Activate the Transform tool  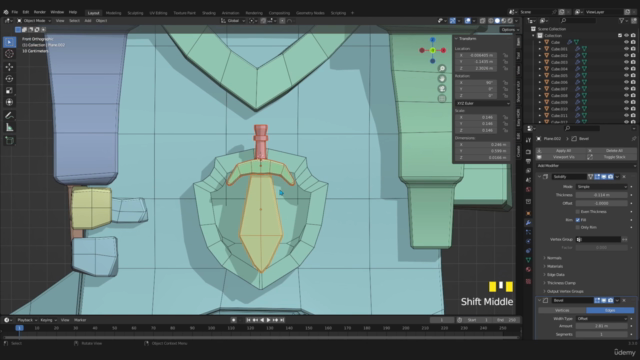pyautogui.click(x=9, y=102)
